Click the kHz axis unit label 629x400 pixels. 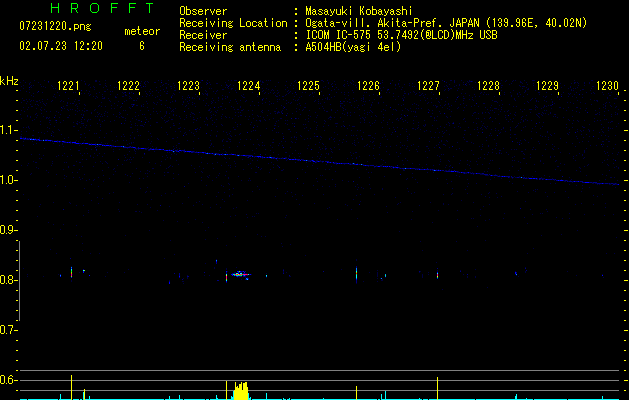click(9, 81)
